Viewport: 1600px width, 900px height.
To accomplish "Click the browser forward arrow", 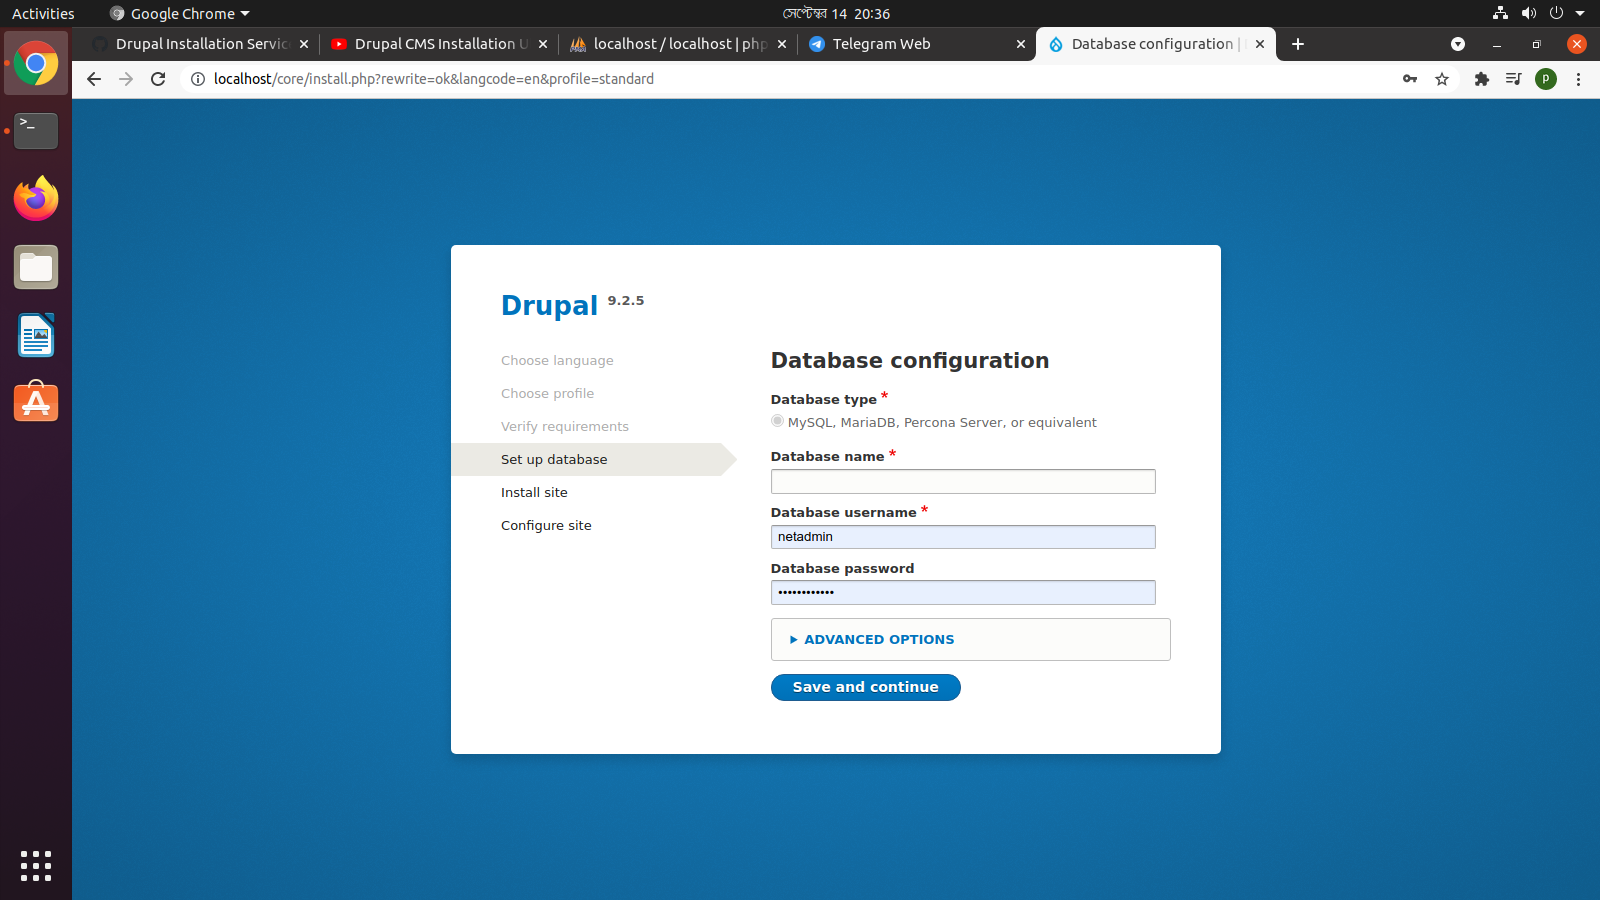I will point(126,79).
